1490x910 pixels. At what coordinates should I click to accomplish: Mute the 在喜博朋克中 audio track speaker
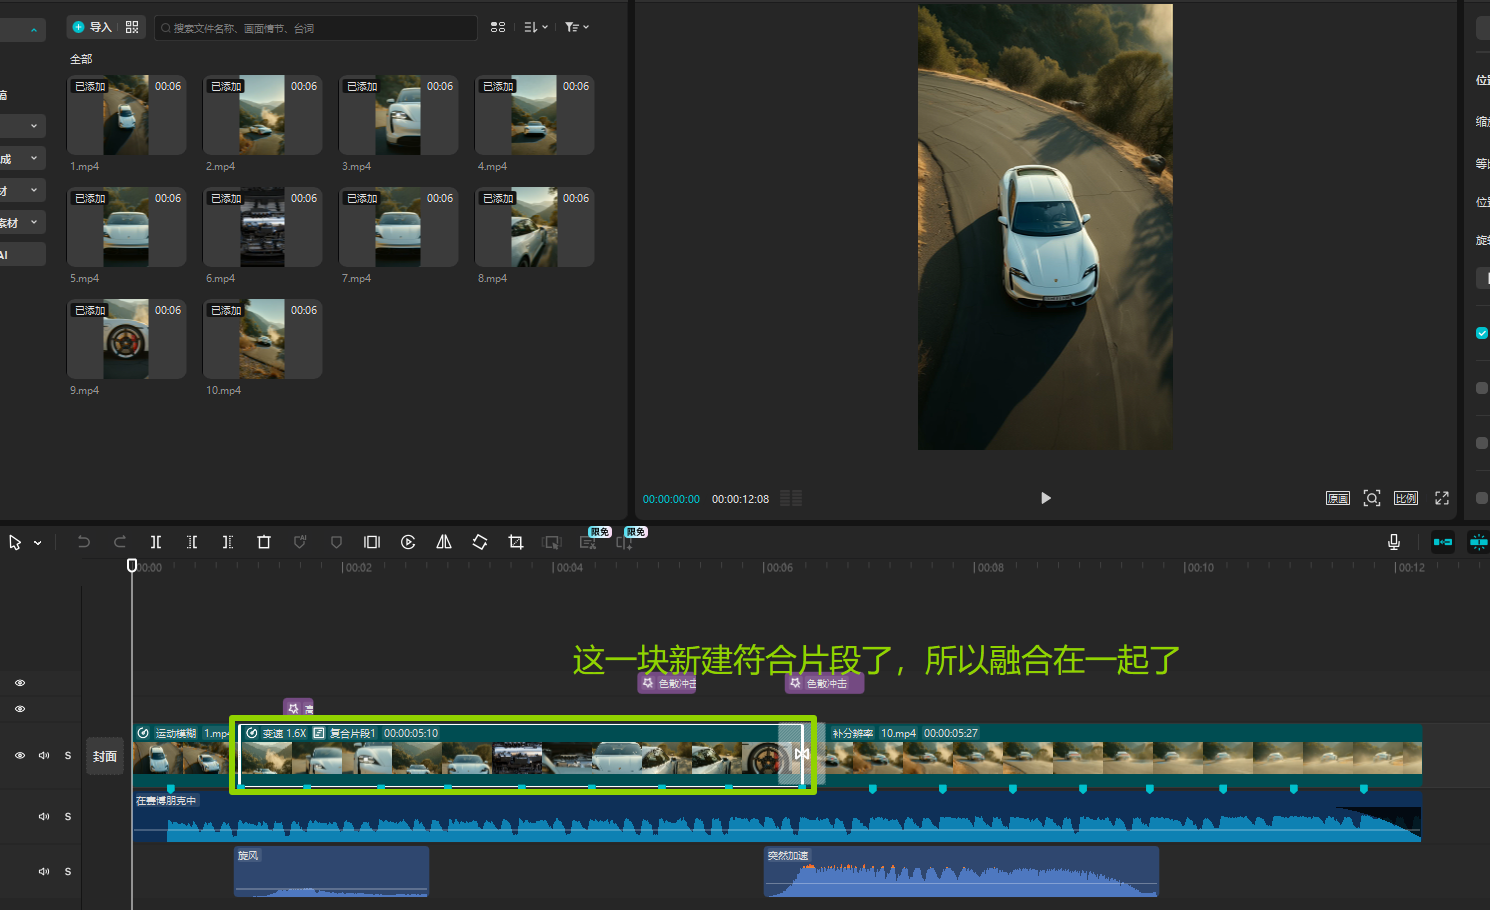point(44,816)
